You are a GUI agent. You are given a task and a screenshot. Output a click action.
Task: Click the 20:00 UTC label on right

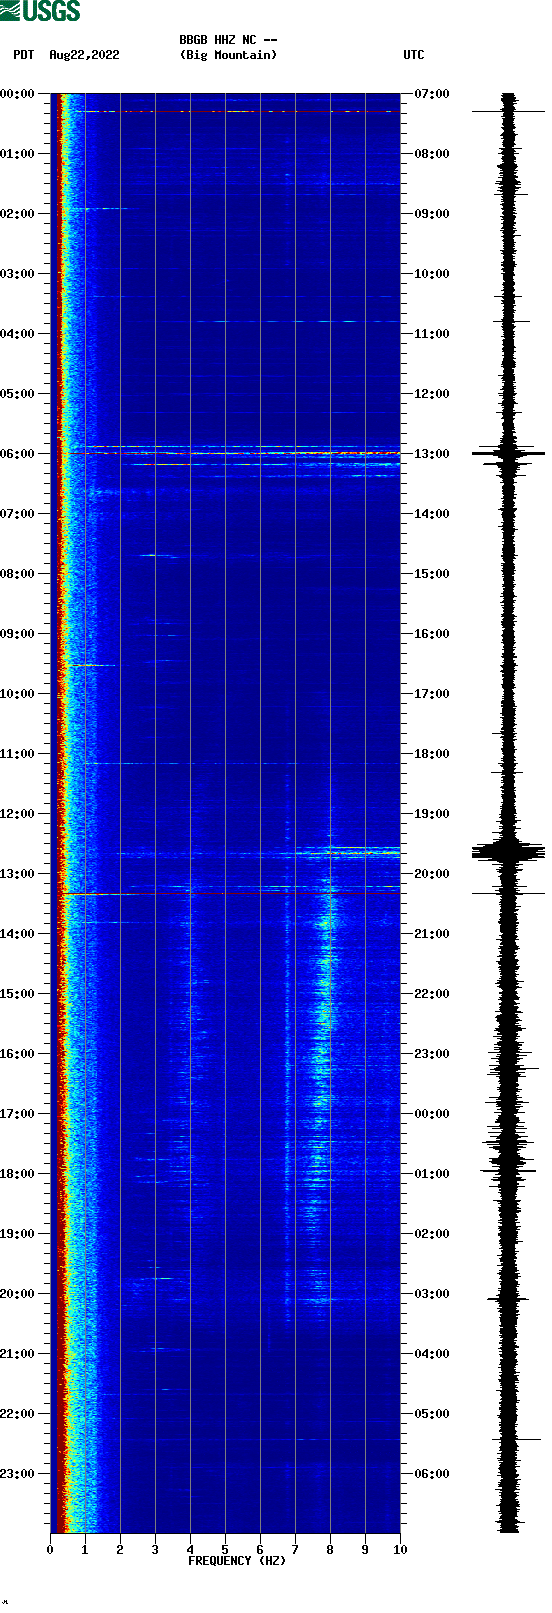click(432, 874)
